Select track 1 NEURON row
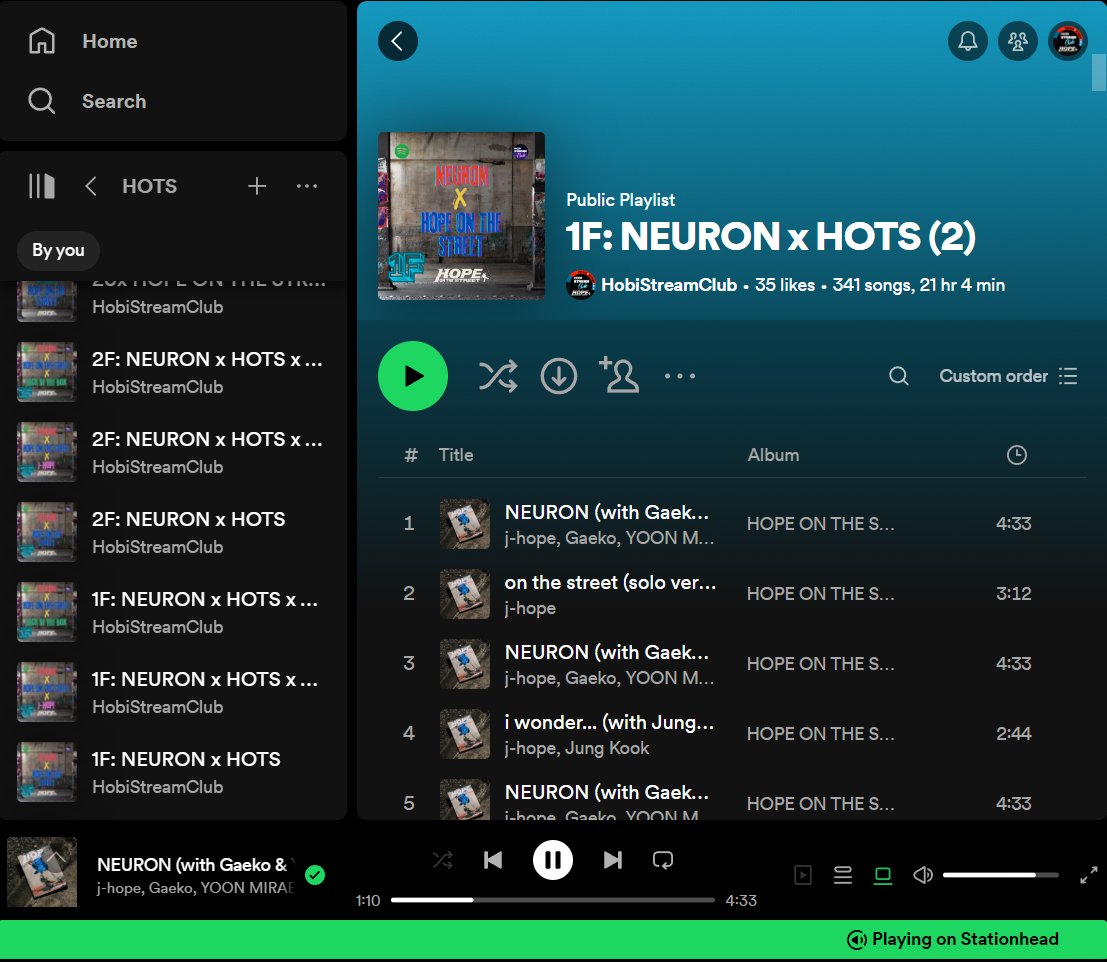Image resolution: width=1107 pixels, height=962 pixels. [732, 524]
